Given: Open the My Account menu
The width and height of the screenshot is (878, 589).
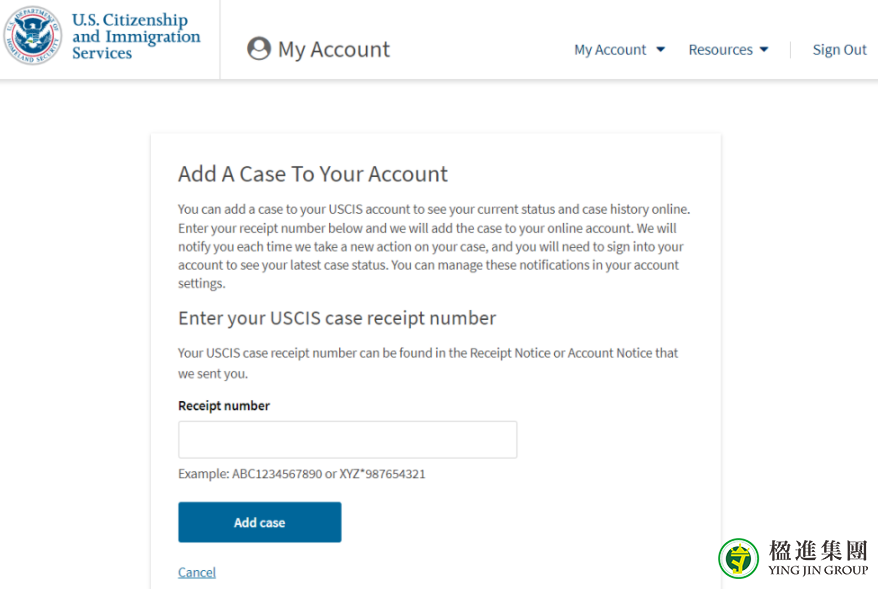Looking at the screenshot, I should click(619, 50).
